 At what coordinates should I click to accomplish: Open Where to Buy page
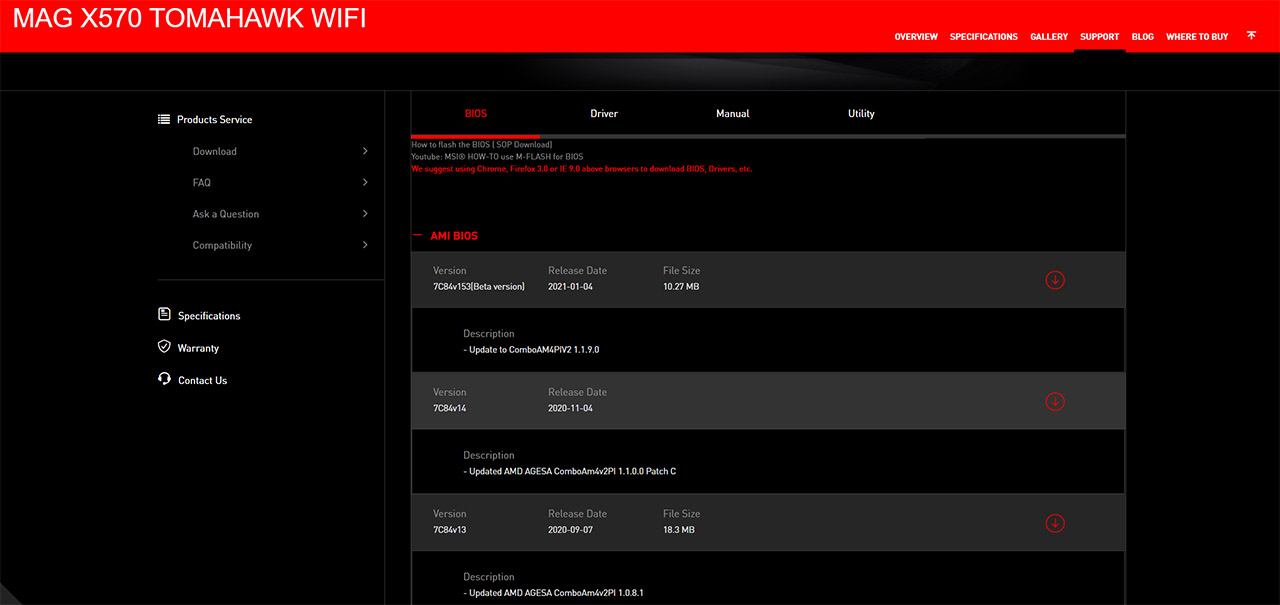1197,37
